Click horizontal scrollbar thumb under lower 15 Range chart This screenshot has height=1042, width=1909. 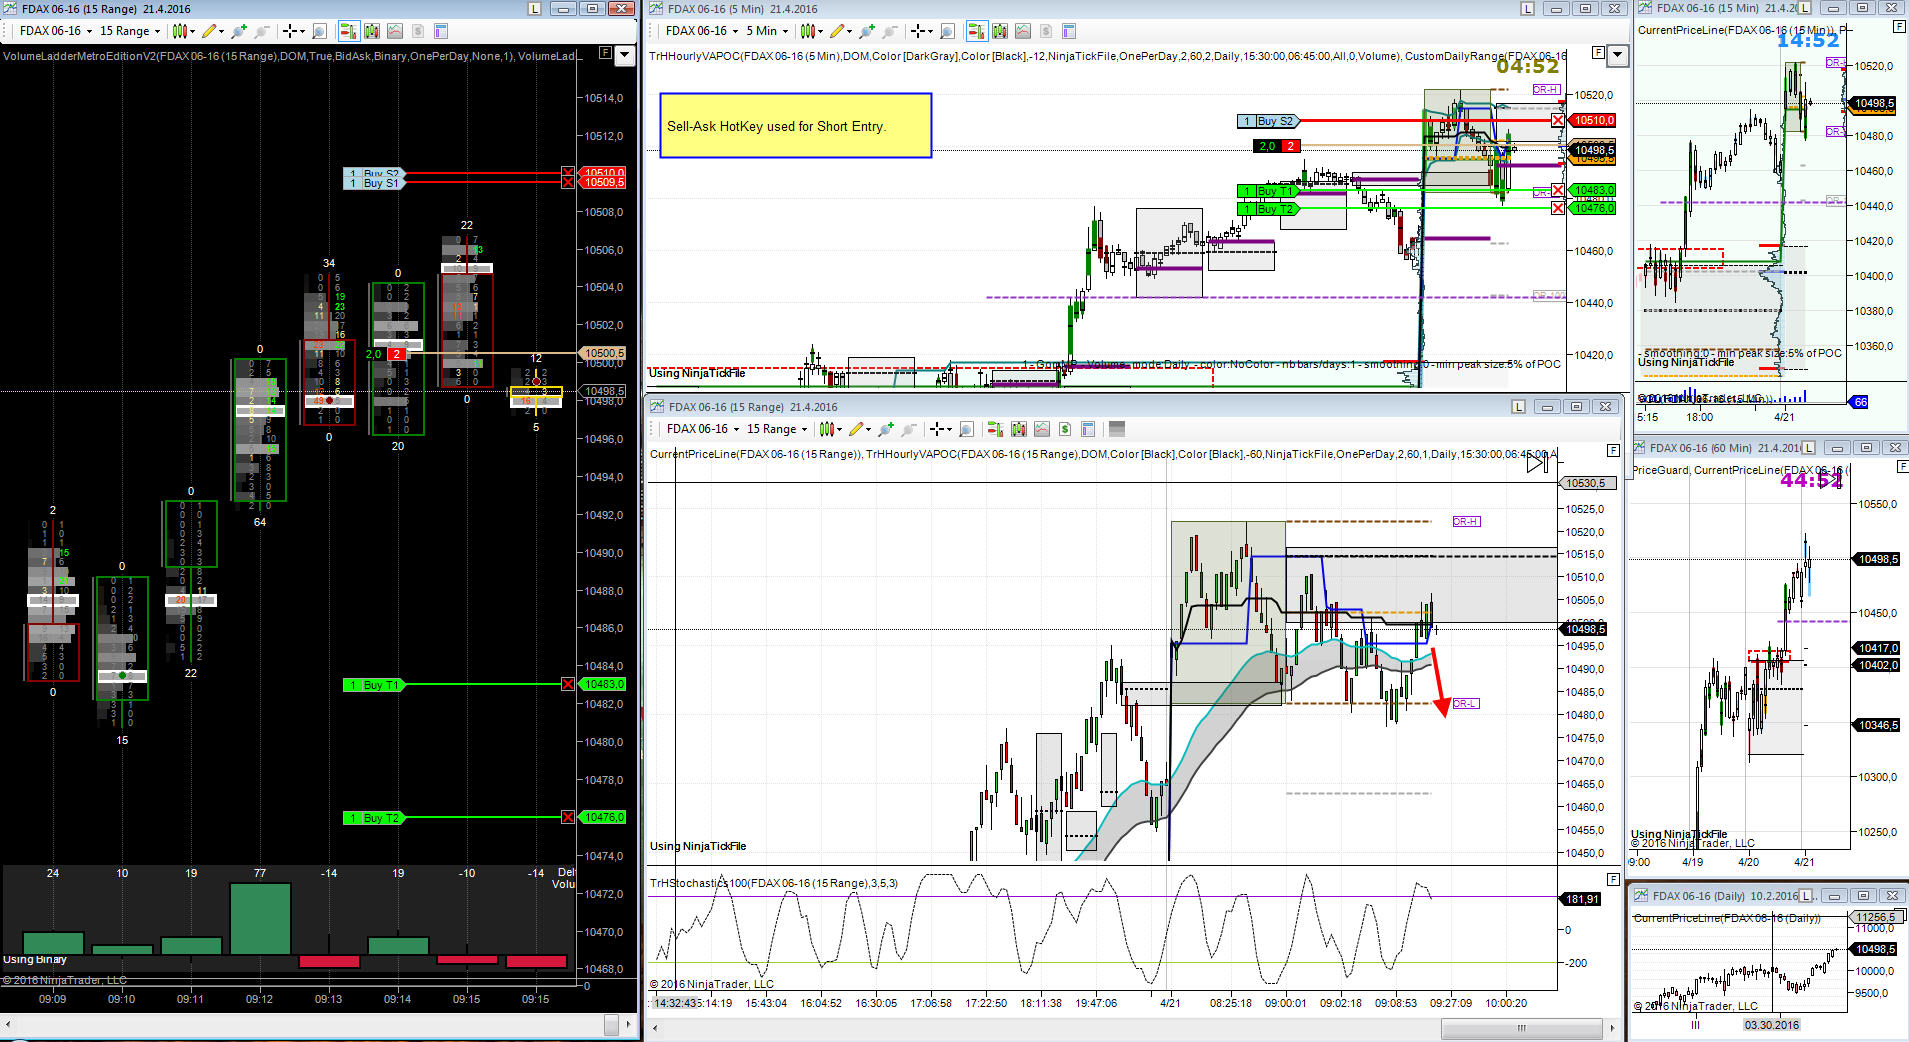coord(1521,1028)
